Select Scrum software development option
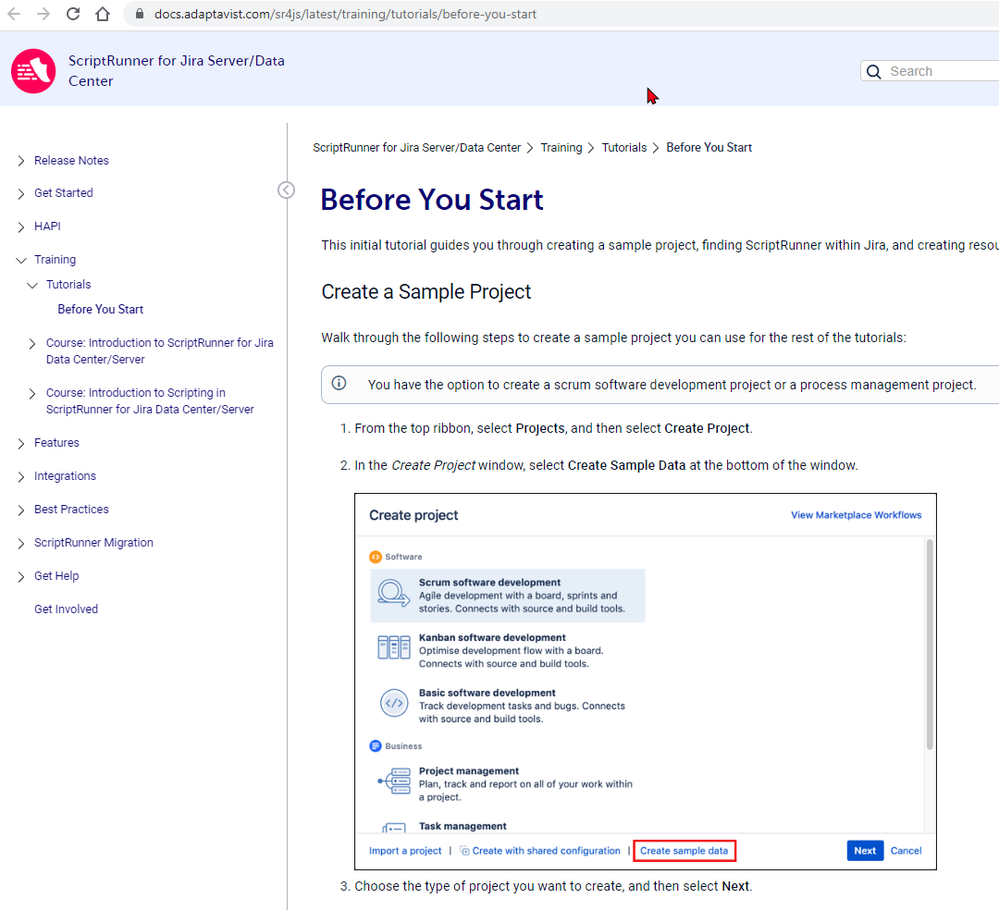 tap(508, 595)
